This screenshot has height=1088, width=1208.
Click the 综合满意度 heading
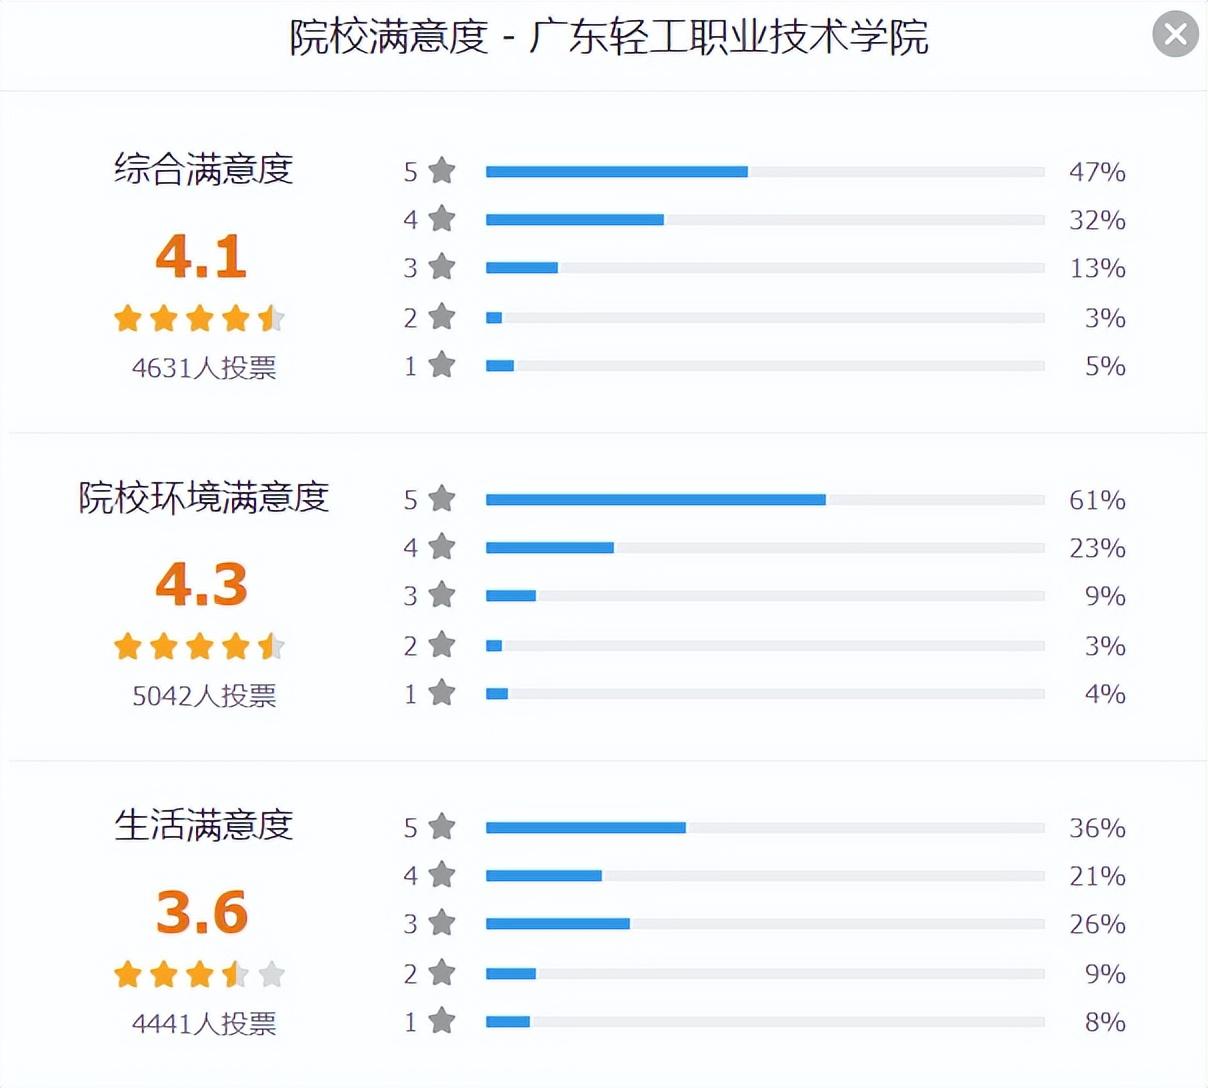[203, 169]
